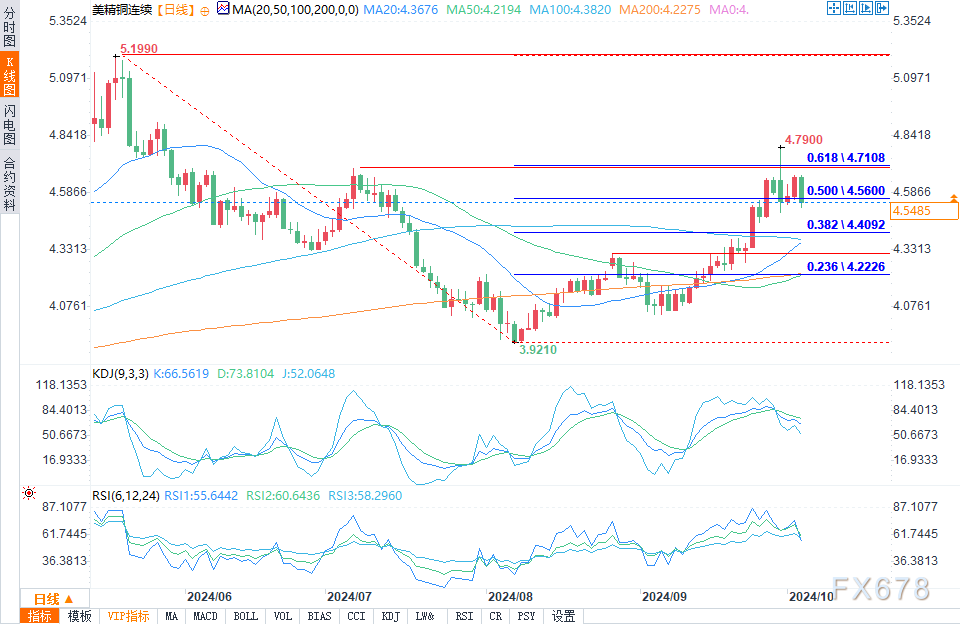Click the orange price alert marker at 4.5485
The height and width of the screenshot is (624, 960).
[954, 198]
